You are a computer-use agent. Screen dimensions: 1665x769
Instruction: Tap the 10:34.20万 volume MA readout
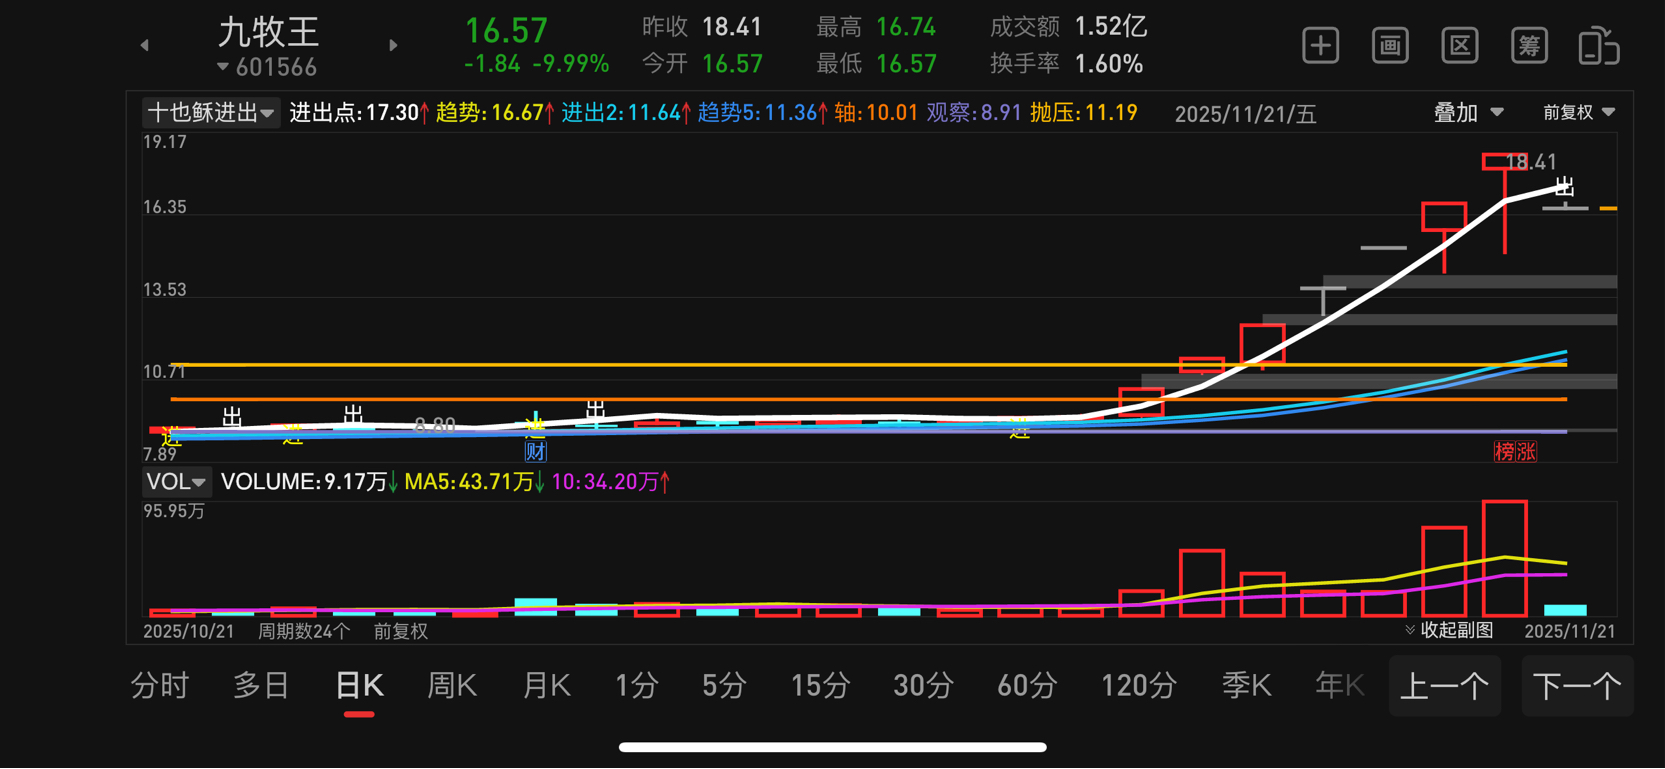pyautogui.click(x=611, y=482)
